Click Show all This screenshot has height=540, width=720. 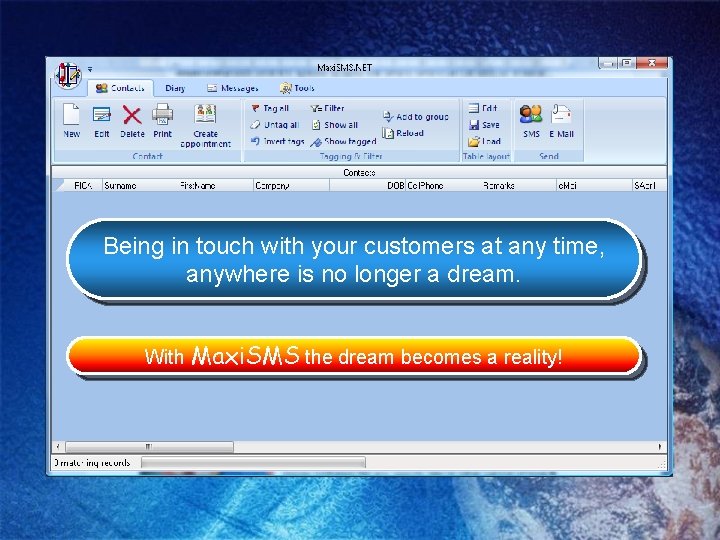click(335, 125)
